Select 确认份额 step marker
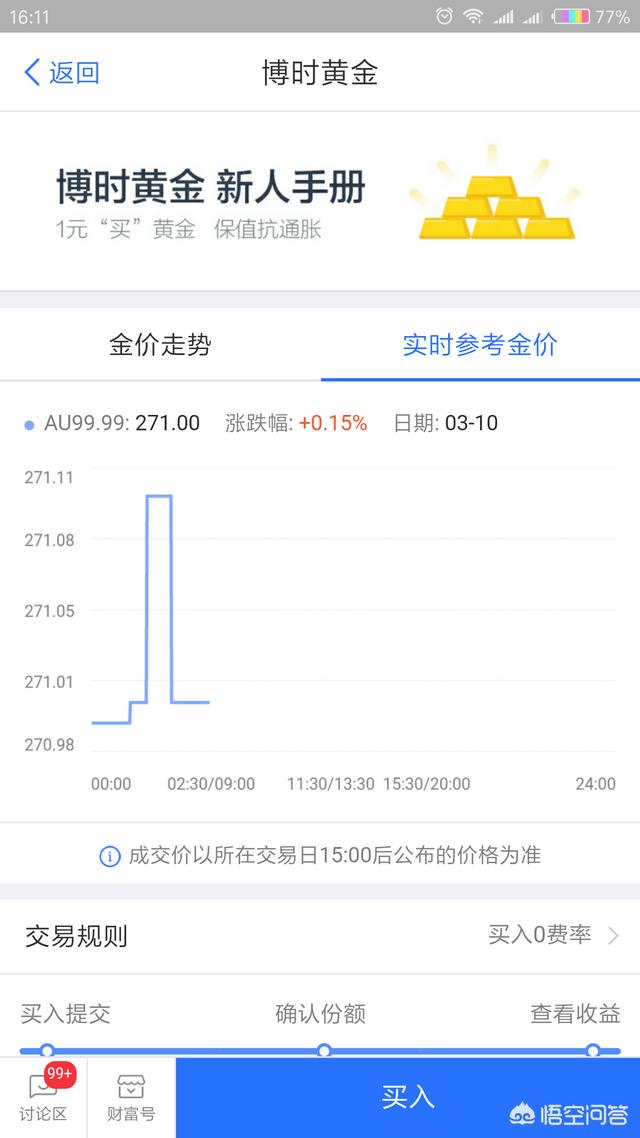Viewport: 640px width, 1138px height. click(x=324, y=1050)
